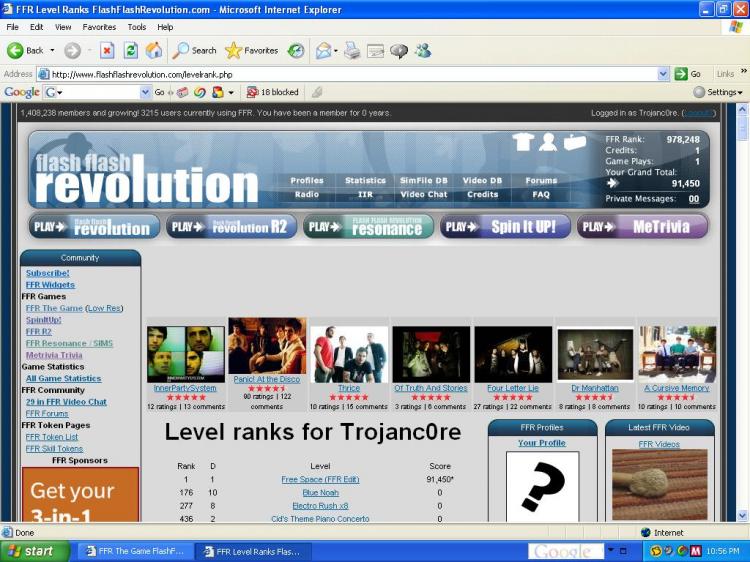Click the red X Stop button

tap(107, 50)
